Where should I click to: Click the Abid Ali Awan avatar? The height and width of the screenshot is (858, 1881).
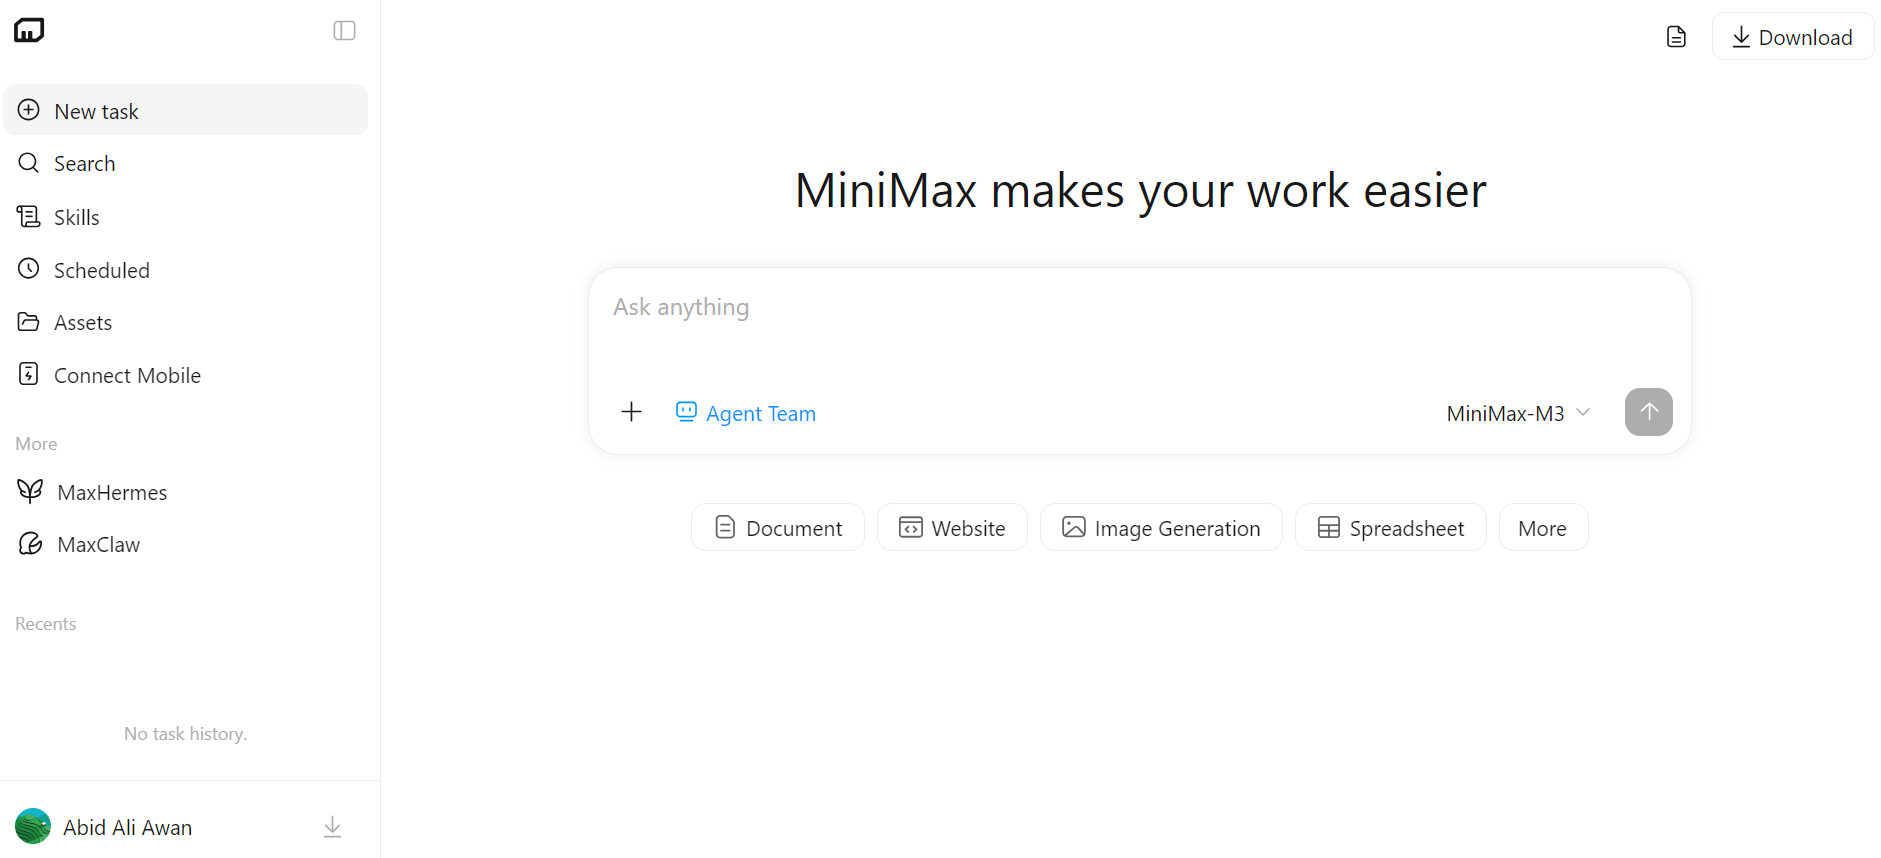point(33,826)
